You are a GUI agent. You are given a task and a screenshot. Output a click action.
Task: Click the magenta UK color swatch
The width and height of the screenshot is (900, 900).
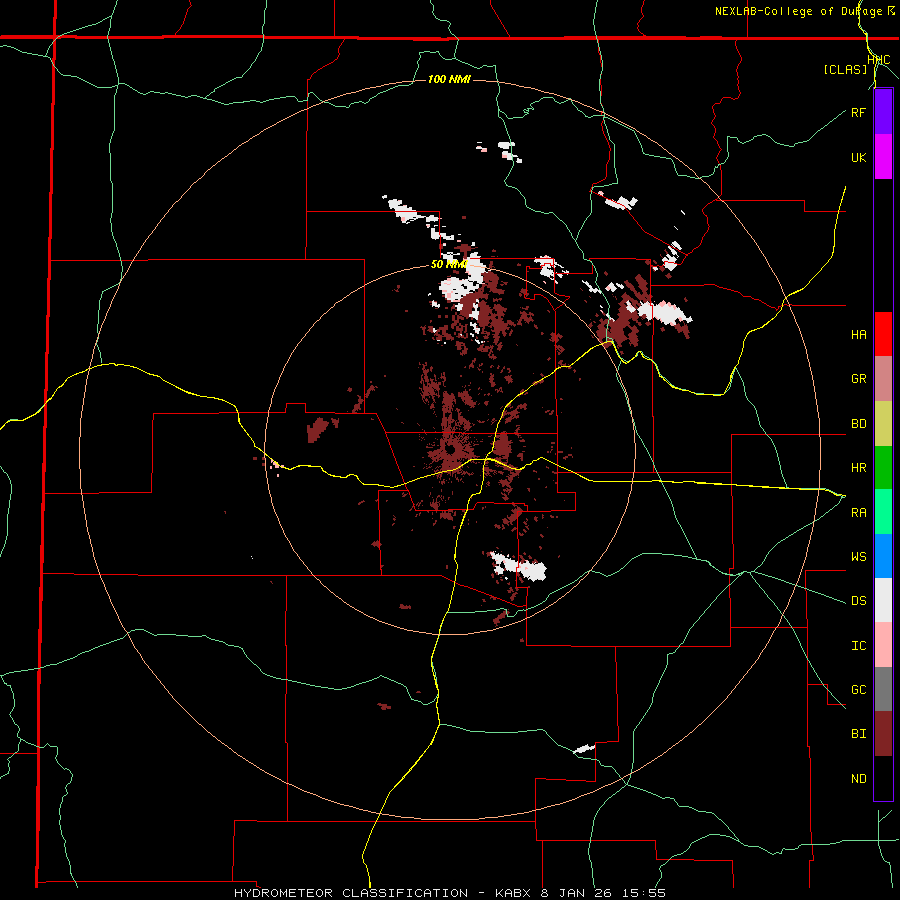coord(883,157)
